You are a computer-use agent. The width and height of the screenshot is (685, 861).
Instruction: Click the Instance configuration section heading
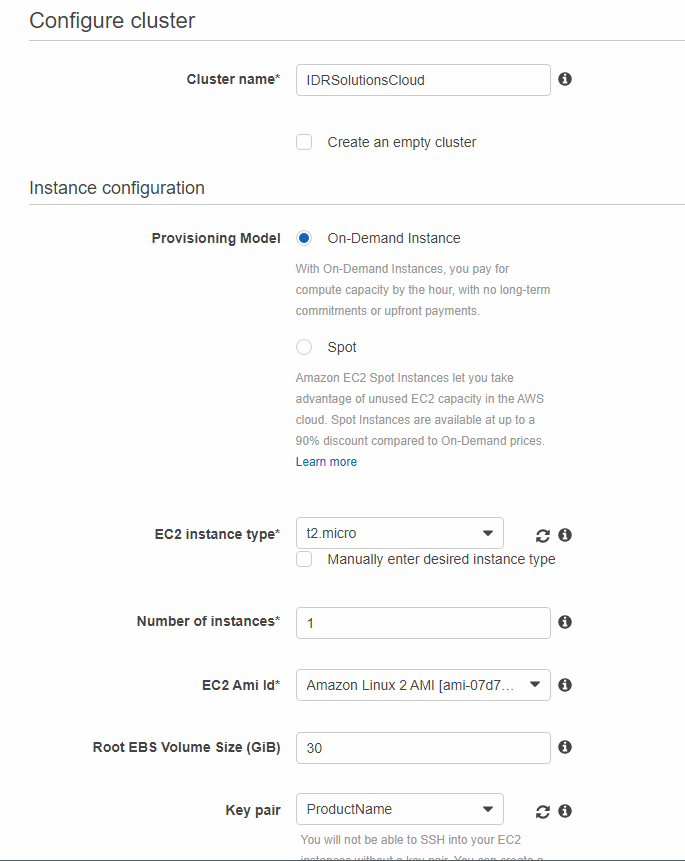tap(119, 188)
